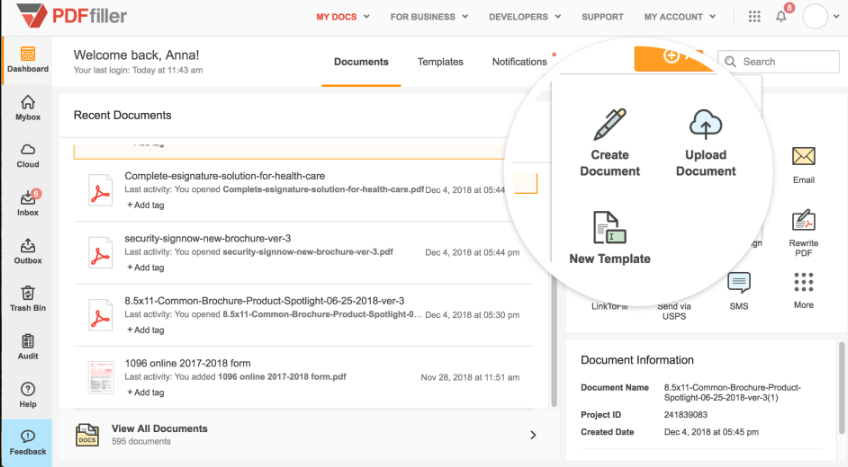Open the Cloud sidebar section
Viewport: 848px width, 467px height.
click(x=28, y=156)
